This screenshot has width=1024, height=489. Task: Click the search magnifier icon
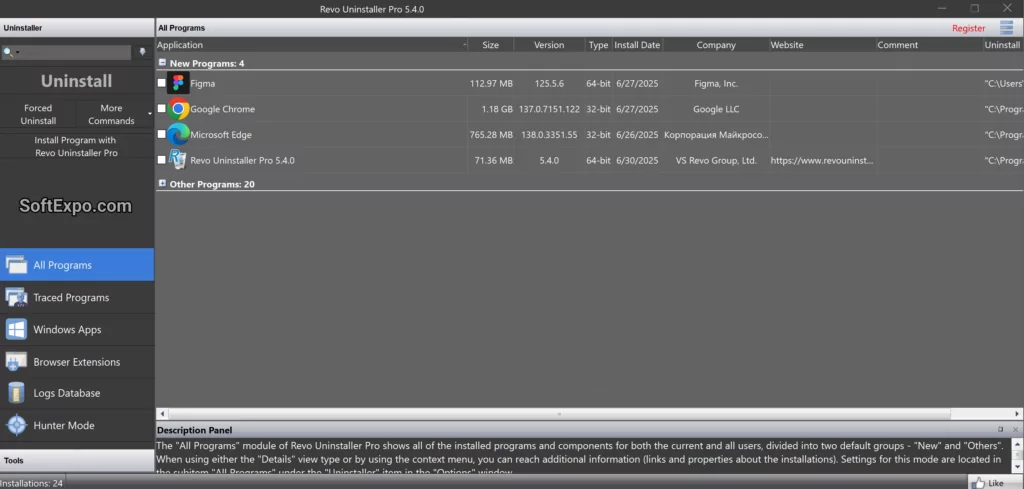pos(8,52)
